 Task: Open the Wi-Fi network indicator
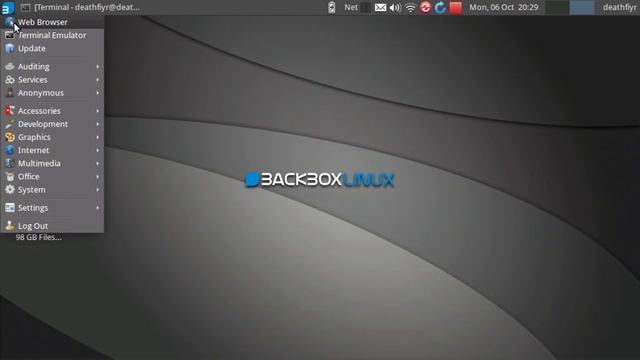click(410, 7)
